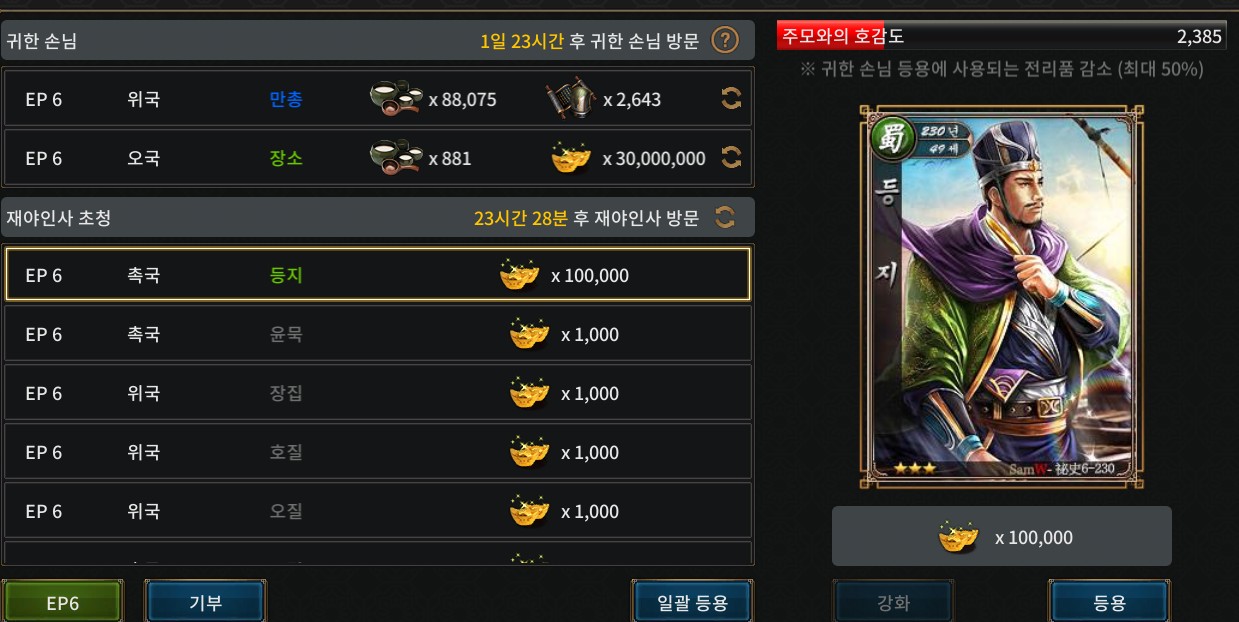The image size is (1239, 622).
Task: Select the 오질 recruit row
Action: click(x=377, y=511)
